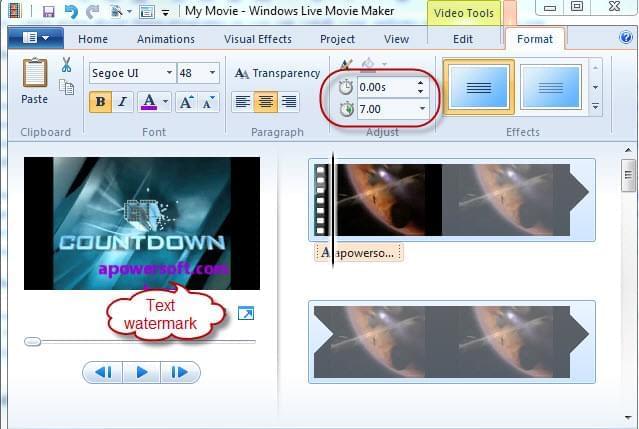Open Help via the question mark icon
Screen dimensions: 639x429
[x=626, y=39]
